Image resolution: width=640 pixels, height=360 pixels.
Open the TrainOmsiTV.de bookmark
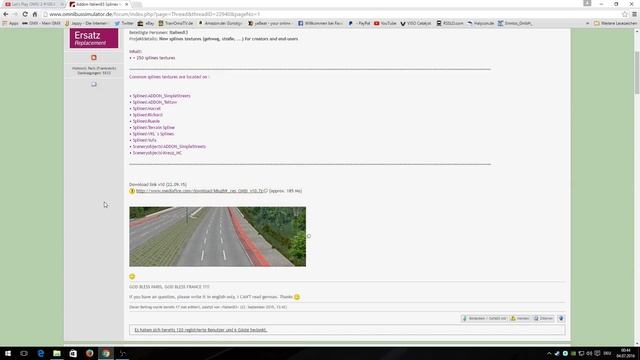point(176,23)
